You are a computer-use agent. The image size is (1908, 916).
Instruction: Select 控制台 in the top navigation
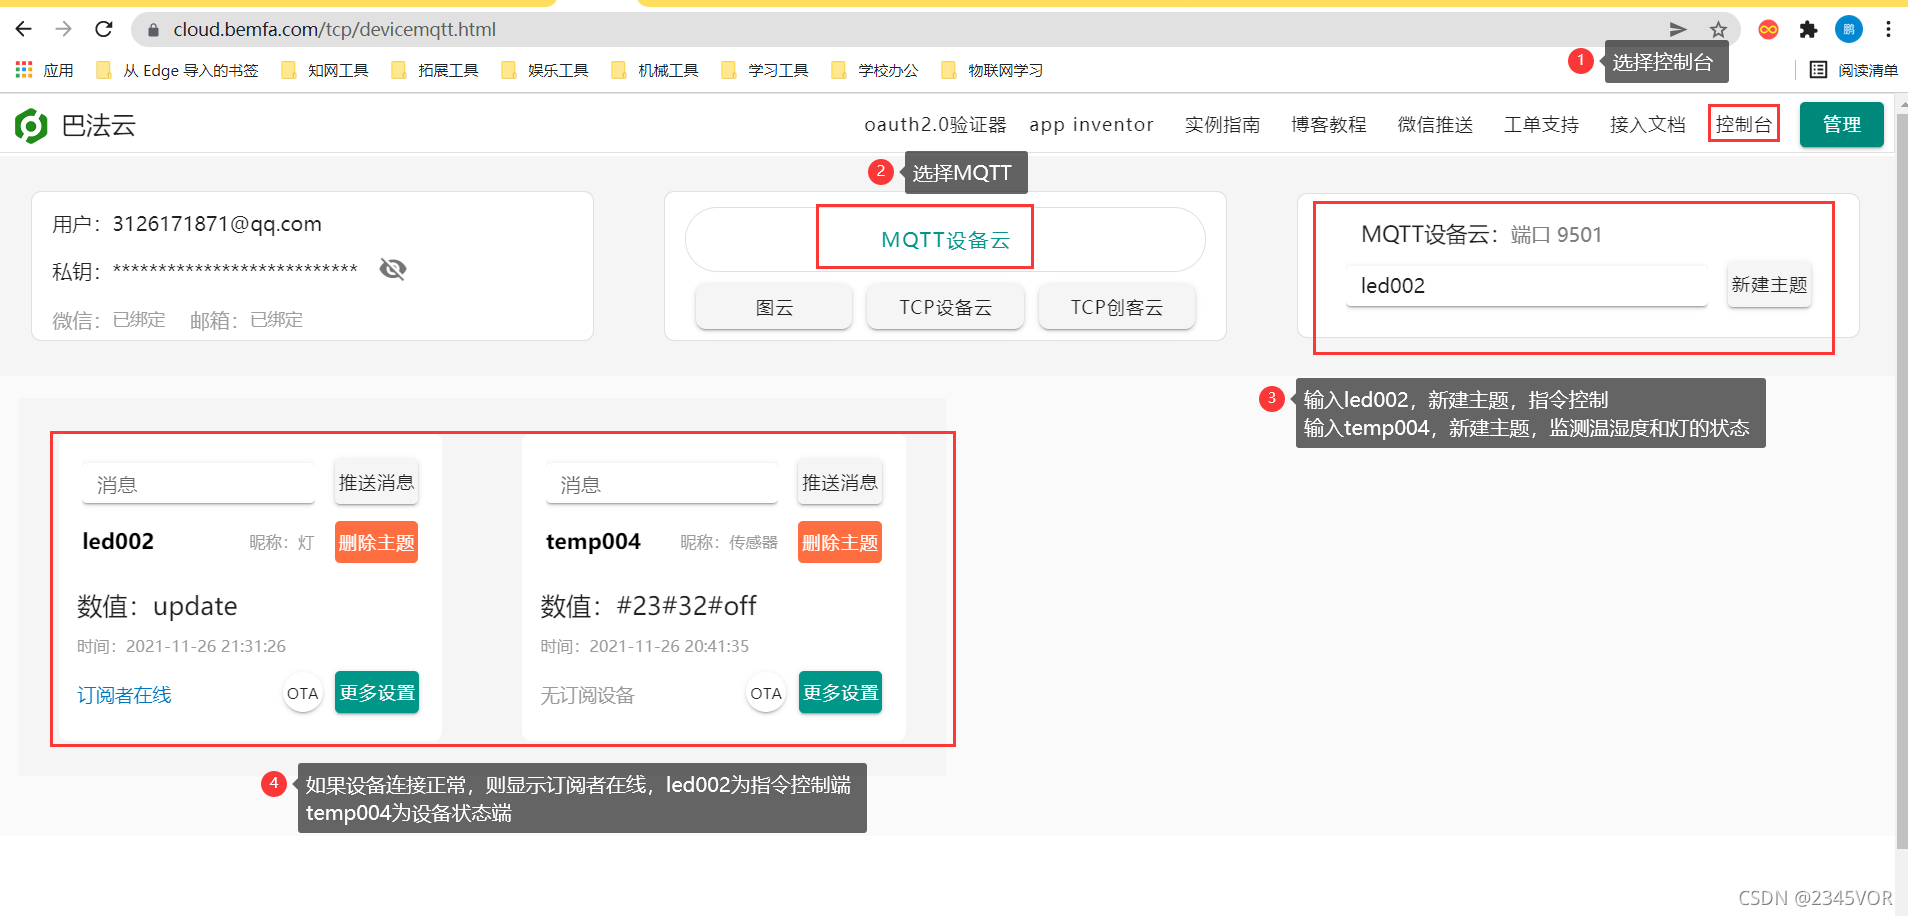1743,125
